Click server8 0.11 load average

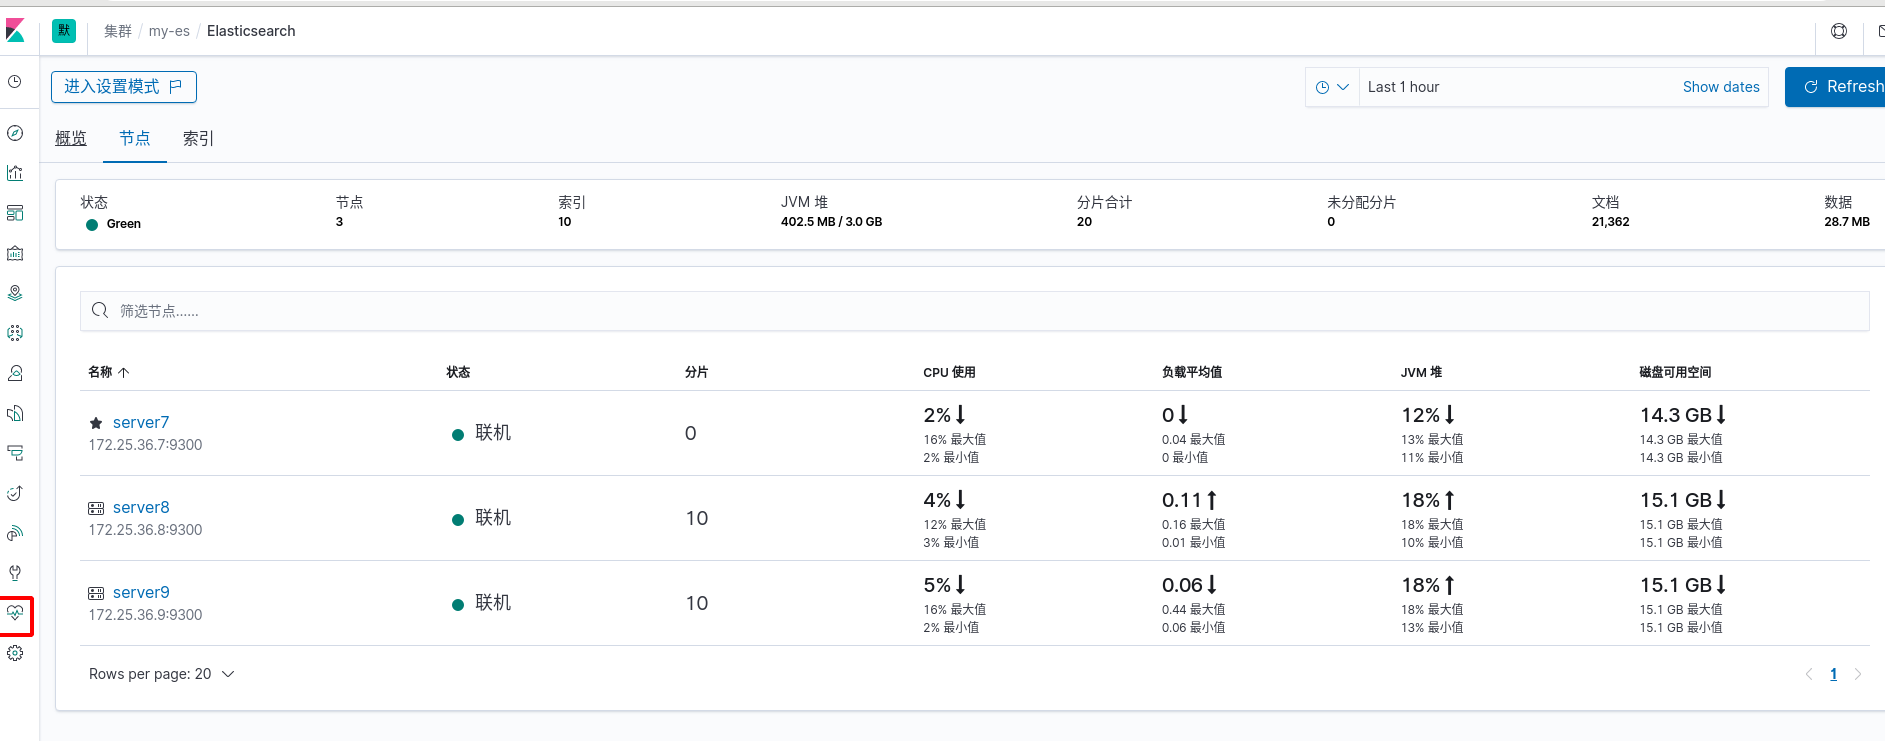1181,500
